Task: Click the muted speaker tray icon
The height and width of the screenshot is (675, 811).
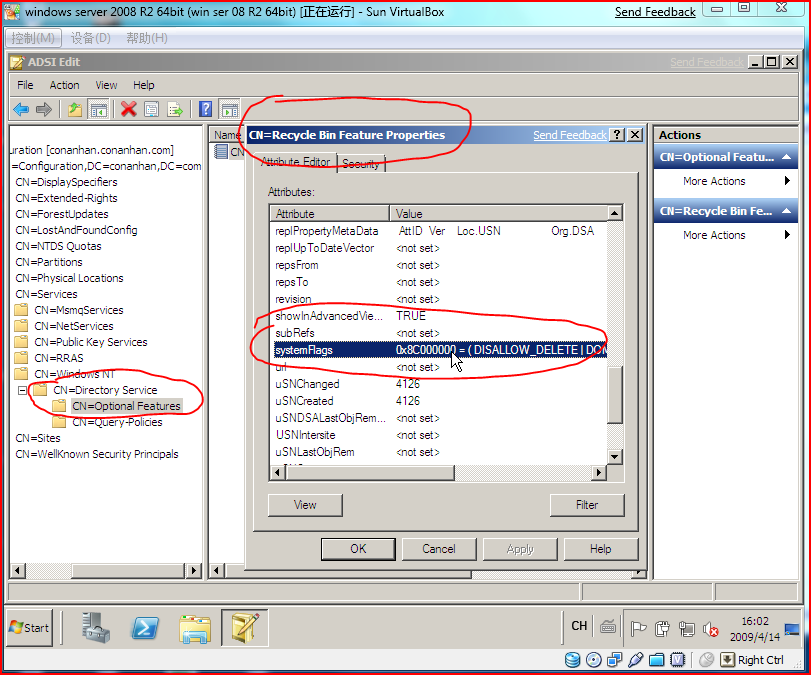Action: (x=711, y=629)
